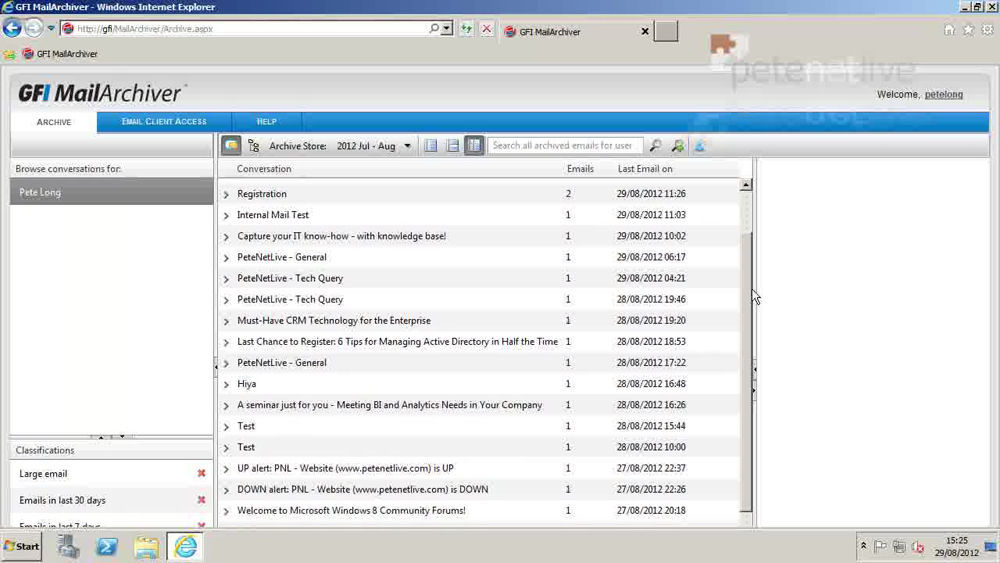This screenshot has height=563, width=1000.
Task: Select the Test conversation from 28/08/2012 10:00
Action: tap(479, 447)
